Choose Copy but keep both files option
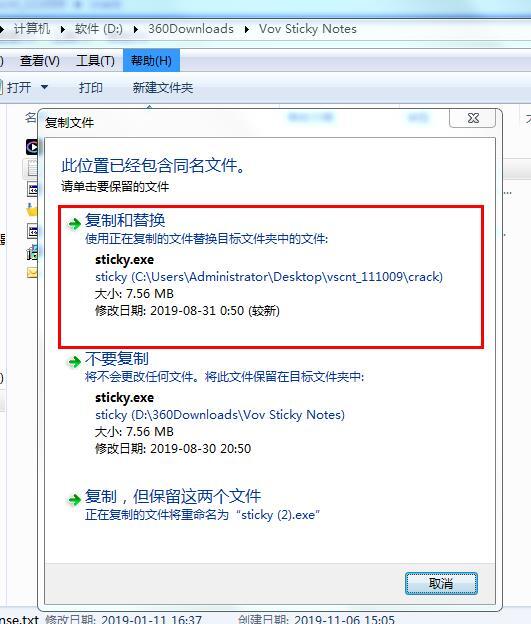This screenshot has width=531, height=624. point(271,505)
